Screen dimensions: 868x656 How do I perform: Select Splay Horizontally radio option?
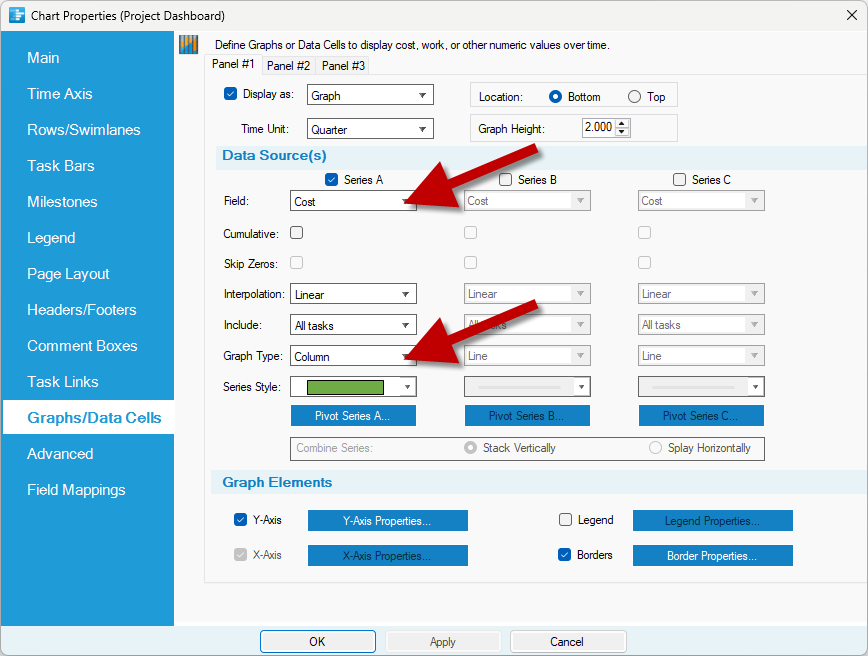[655, 448]
